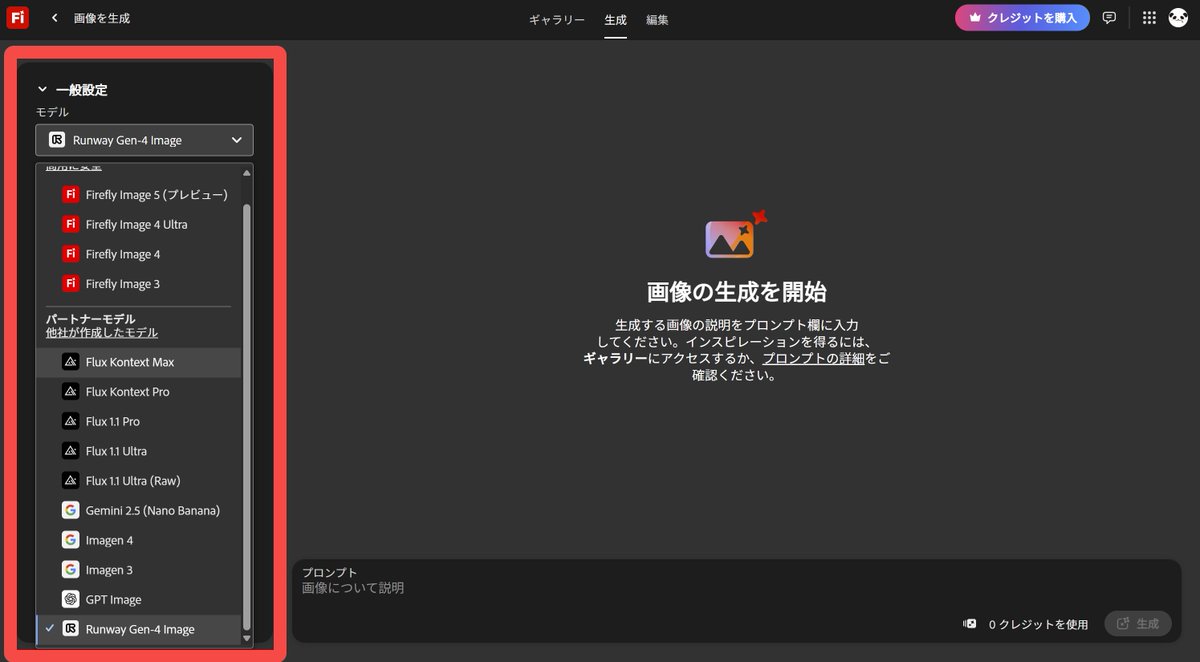Click the panda profile avatar

pos(1178,17)
